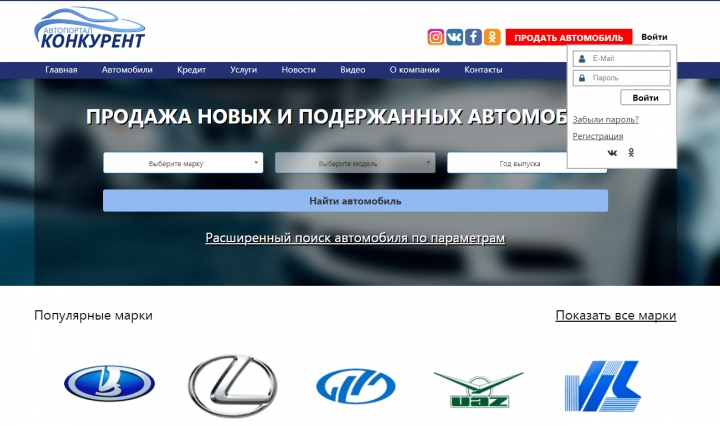Open the Видео menu item
The width and height of the screenshot is (720, 426).
353,70
